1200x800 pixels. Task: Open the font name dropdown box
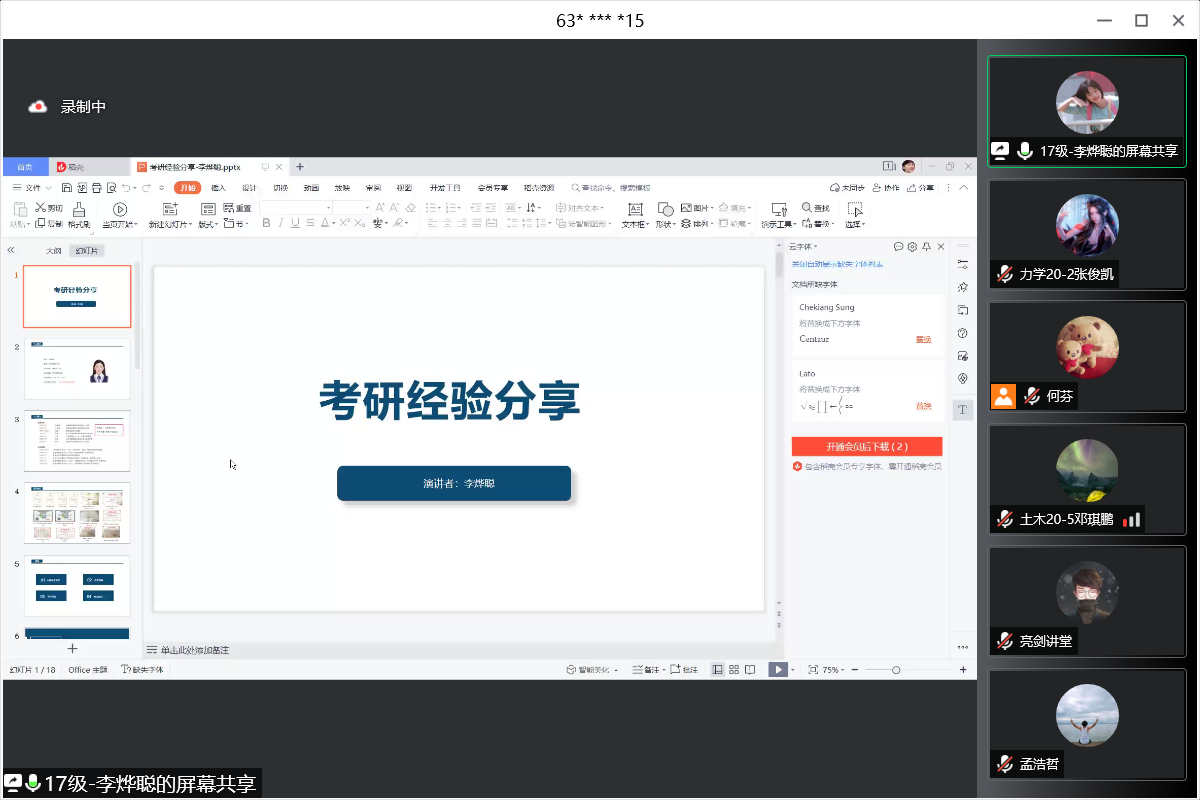point(296,207)
